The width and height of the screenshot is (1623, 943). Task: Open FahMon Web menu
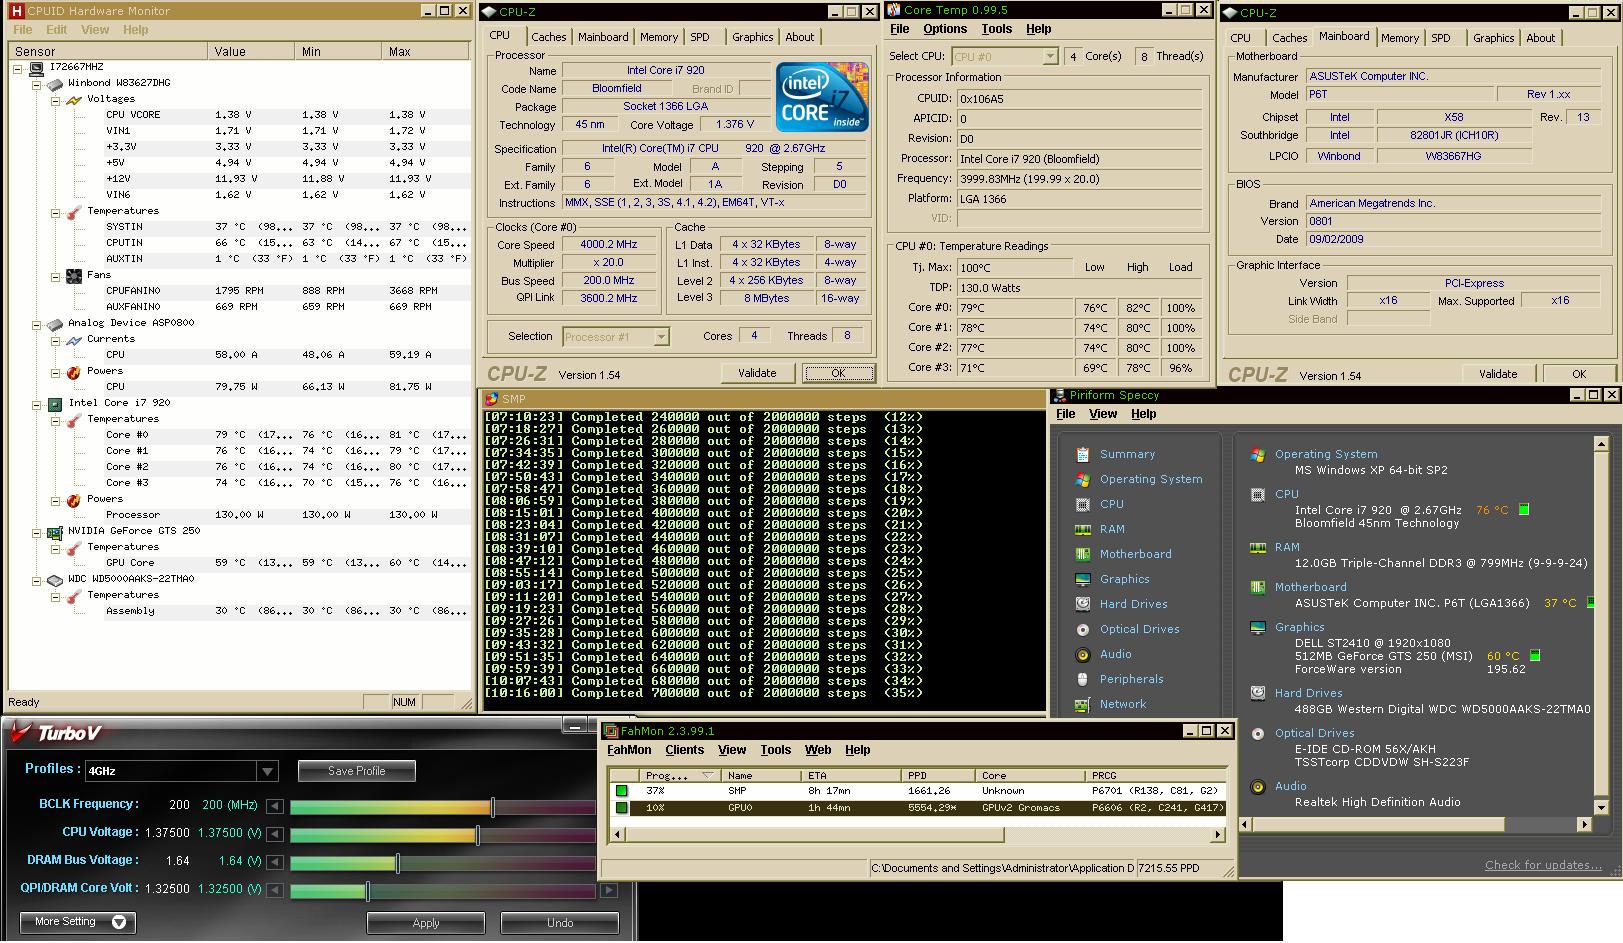[x=818, y=750]
